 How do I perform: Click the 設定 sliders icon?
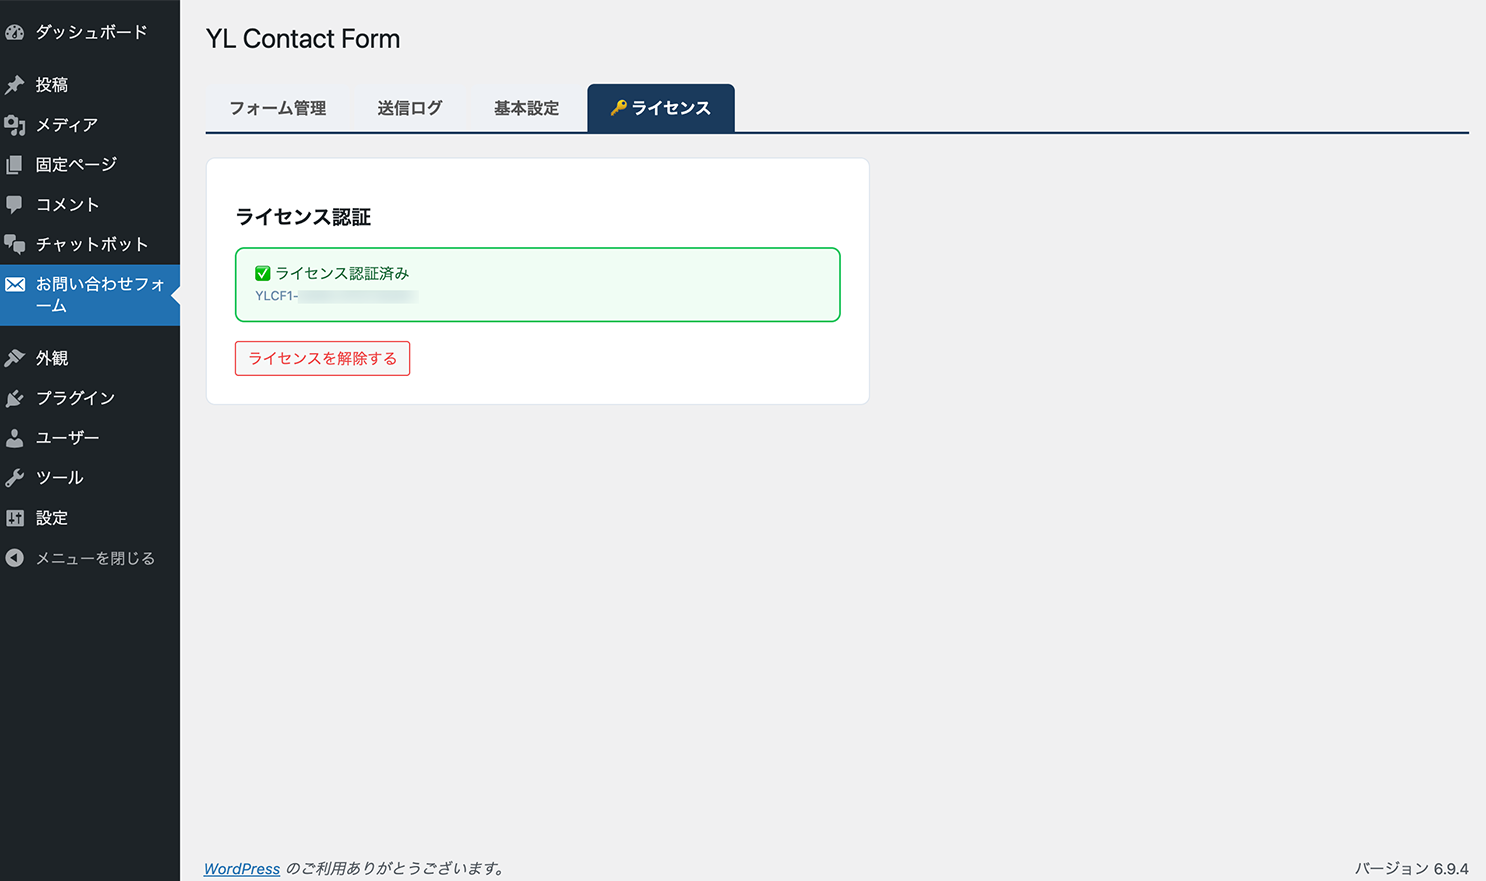[15, 518]
